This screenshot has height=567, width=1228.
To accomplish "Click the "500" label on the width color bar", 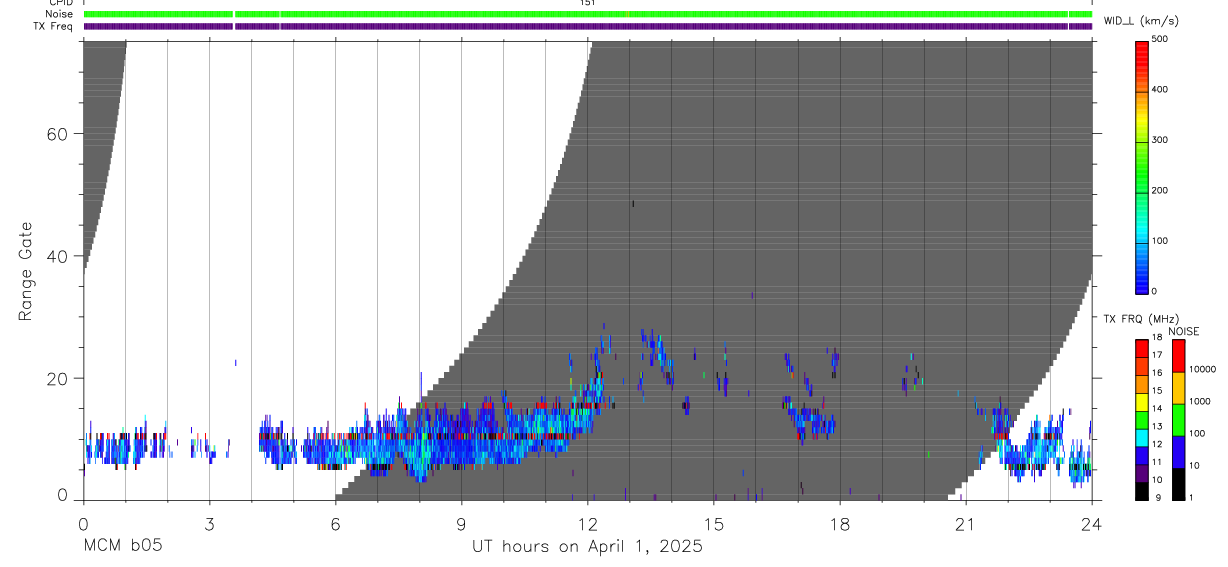I will point(1160,39).
